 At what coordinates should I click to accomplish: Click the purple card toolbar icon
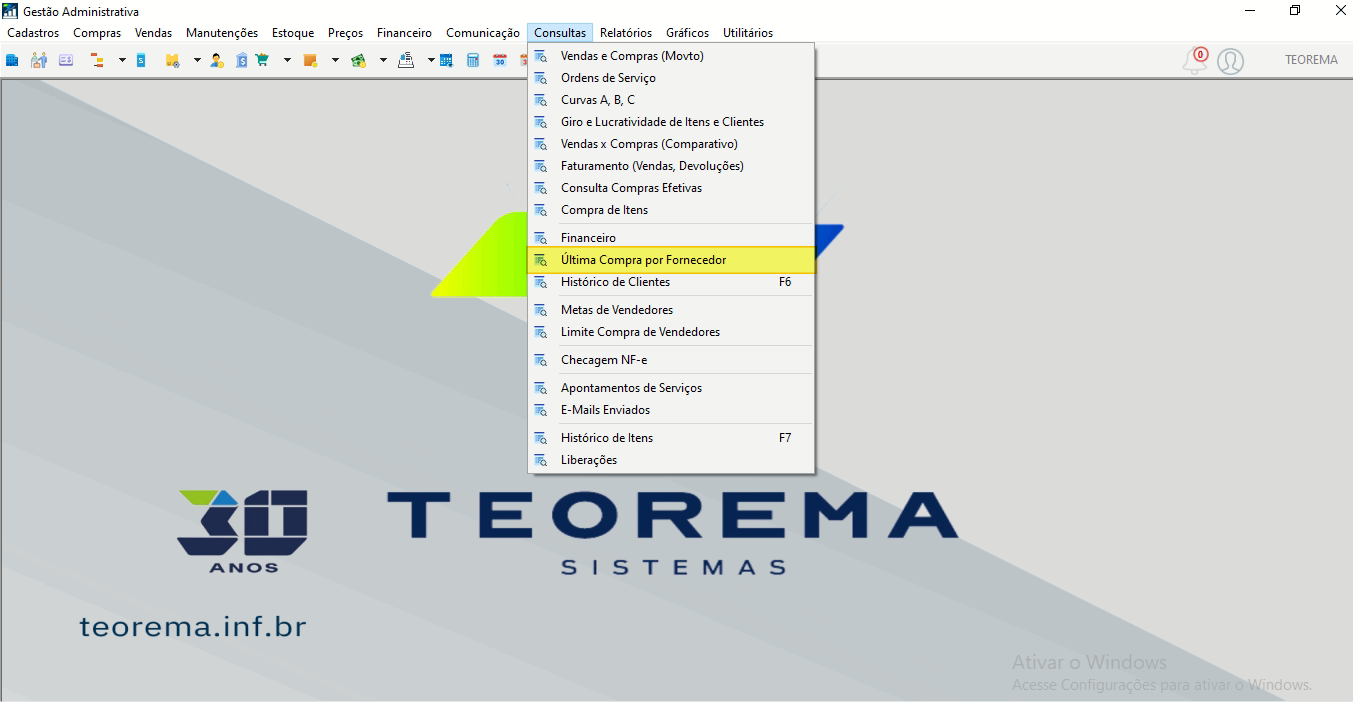[x=66, y=60]
